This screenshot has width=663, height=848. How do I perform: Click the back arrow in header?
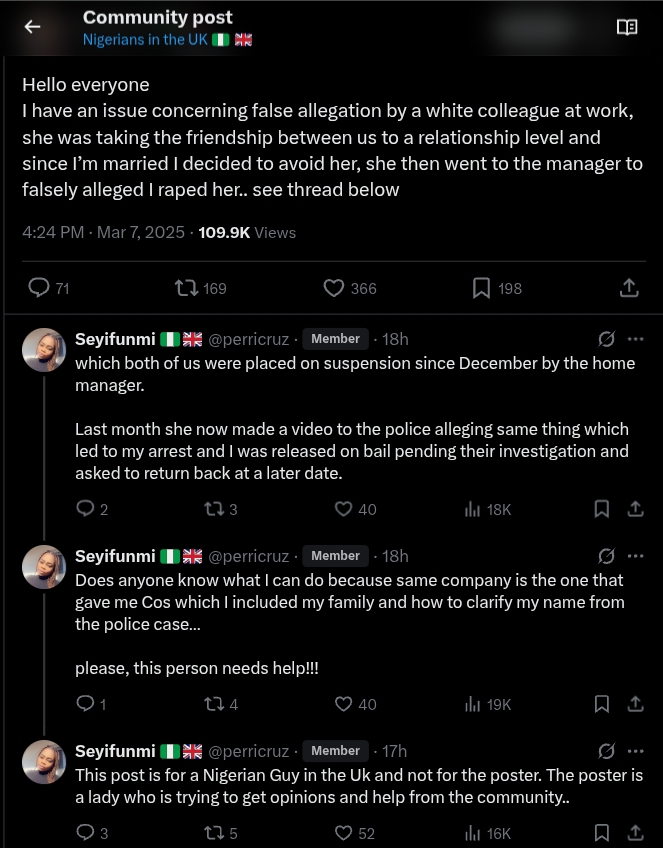coord(32,27)
